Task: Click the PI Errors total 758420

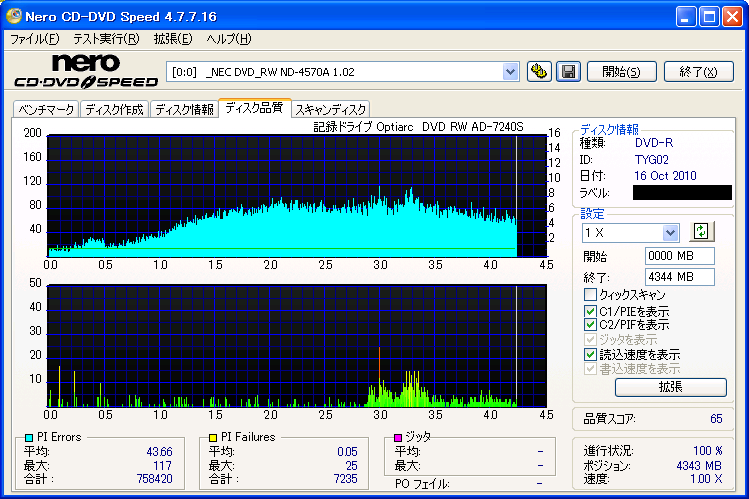Action: click(154, 478)
